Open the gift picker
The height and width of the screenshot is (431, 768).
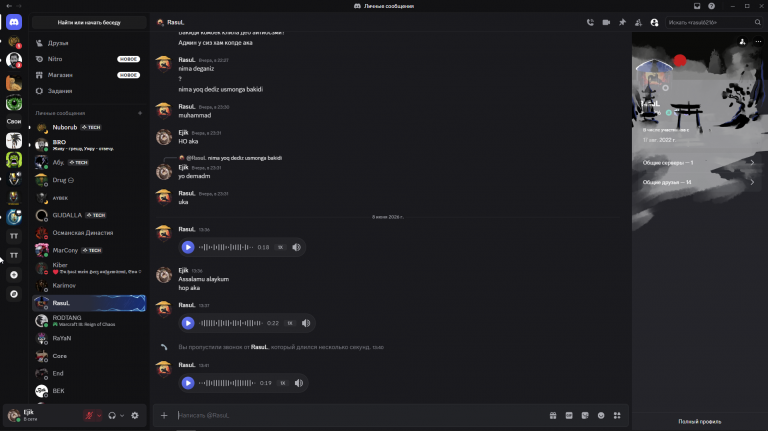[553, 415]
